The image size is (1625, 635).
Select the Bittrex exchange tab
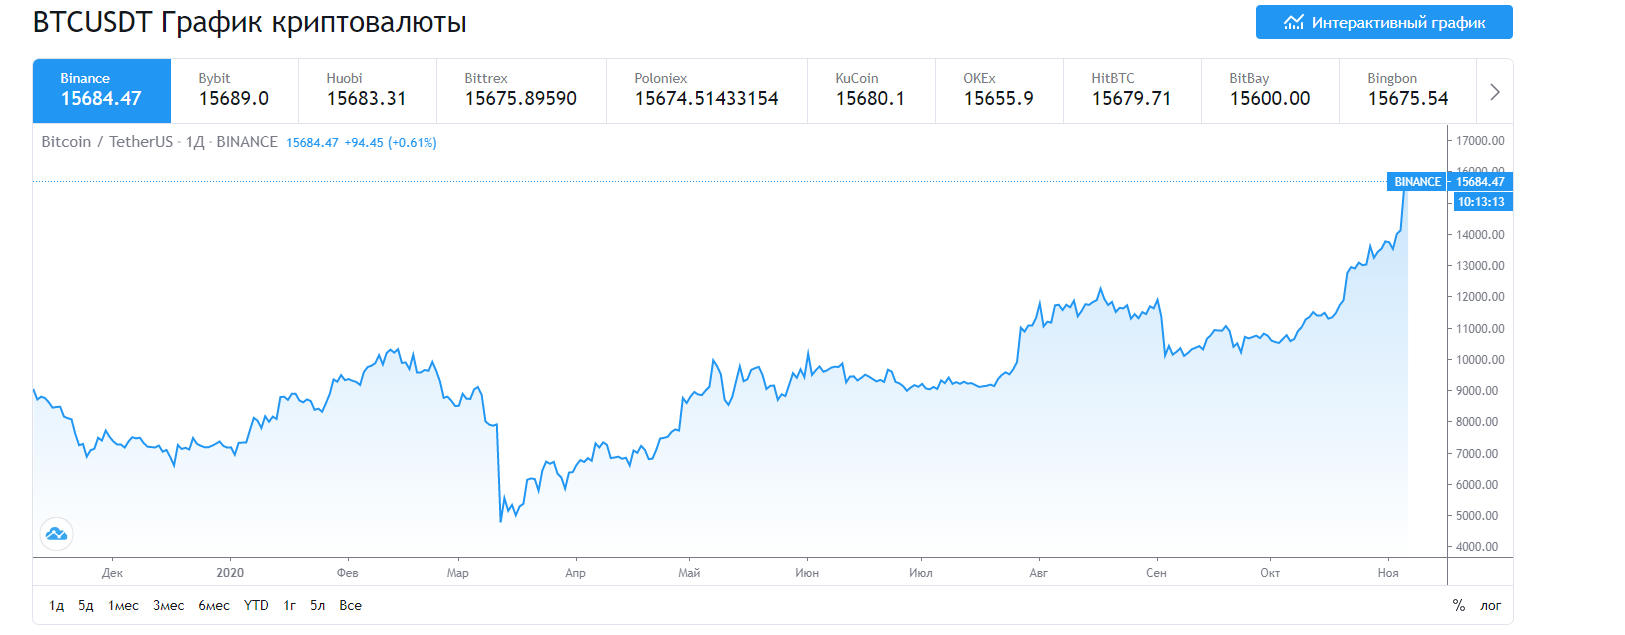521,90
